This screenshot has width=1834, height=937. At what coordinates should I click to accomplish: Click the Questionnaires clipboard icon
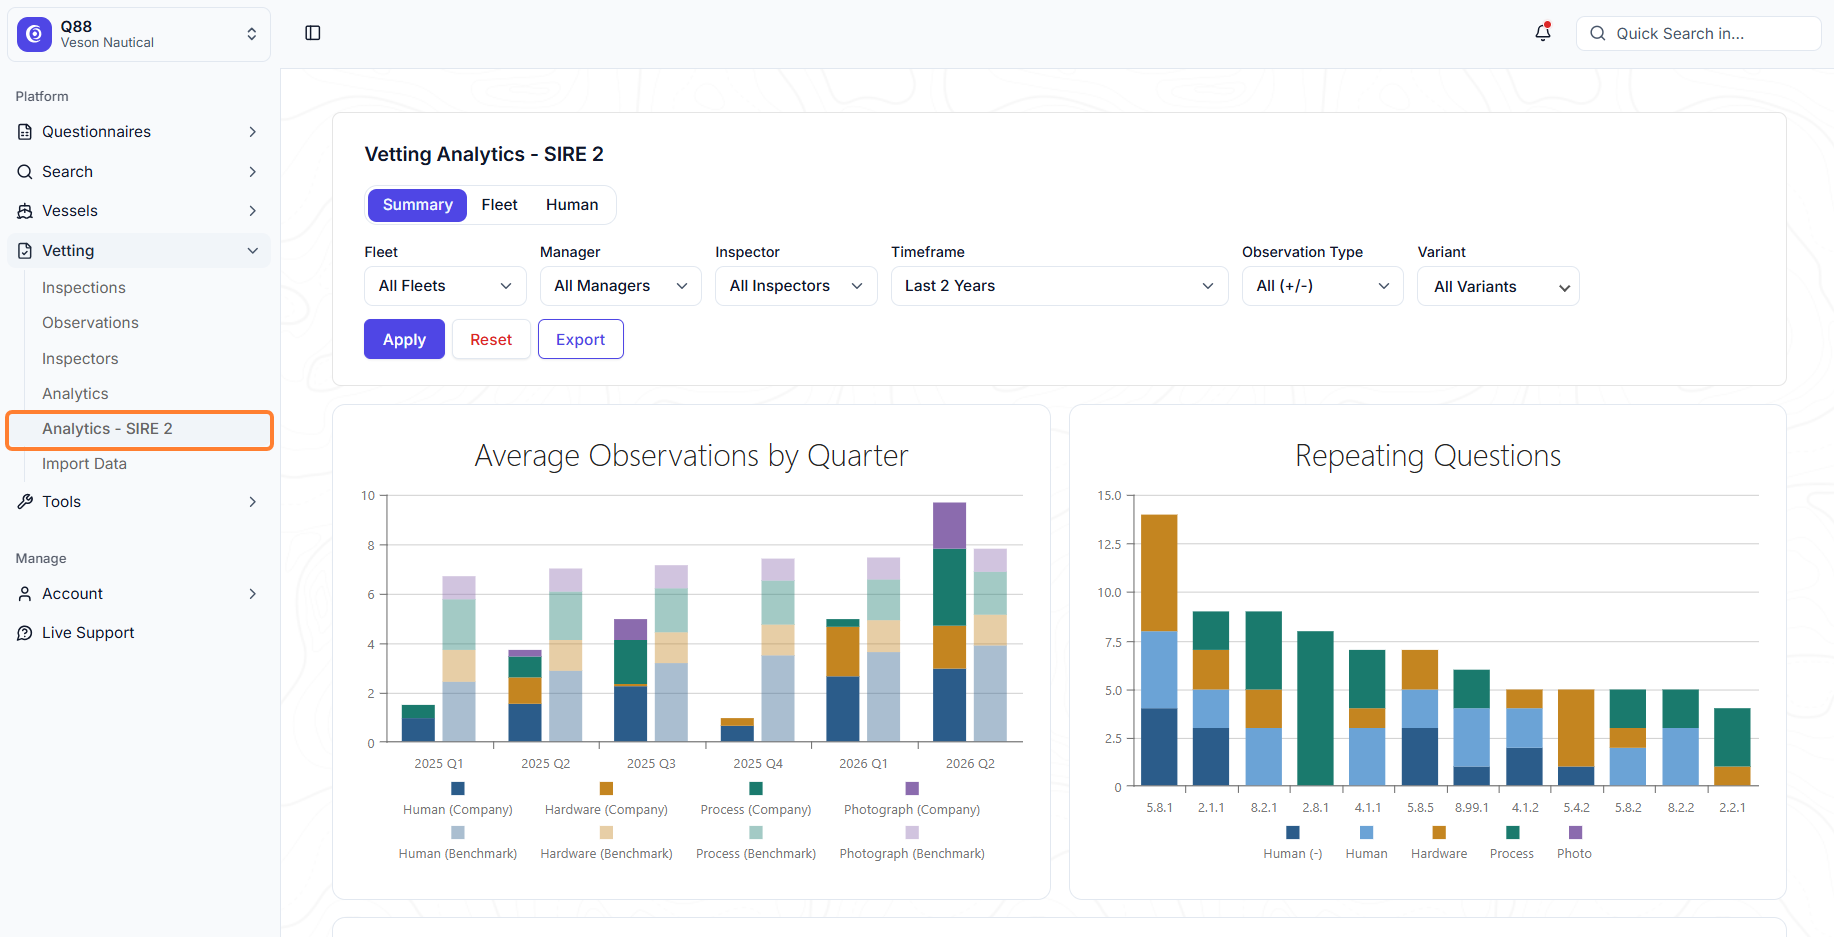(x=25, y=132)
